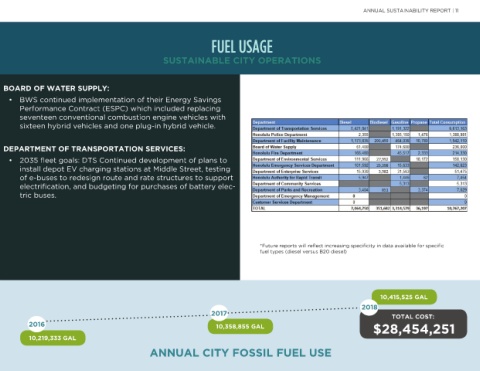Click the Total Consumption column header

tap(448, 122)
